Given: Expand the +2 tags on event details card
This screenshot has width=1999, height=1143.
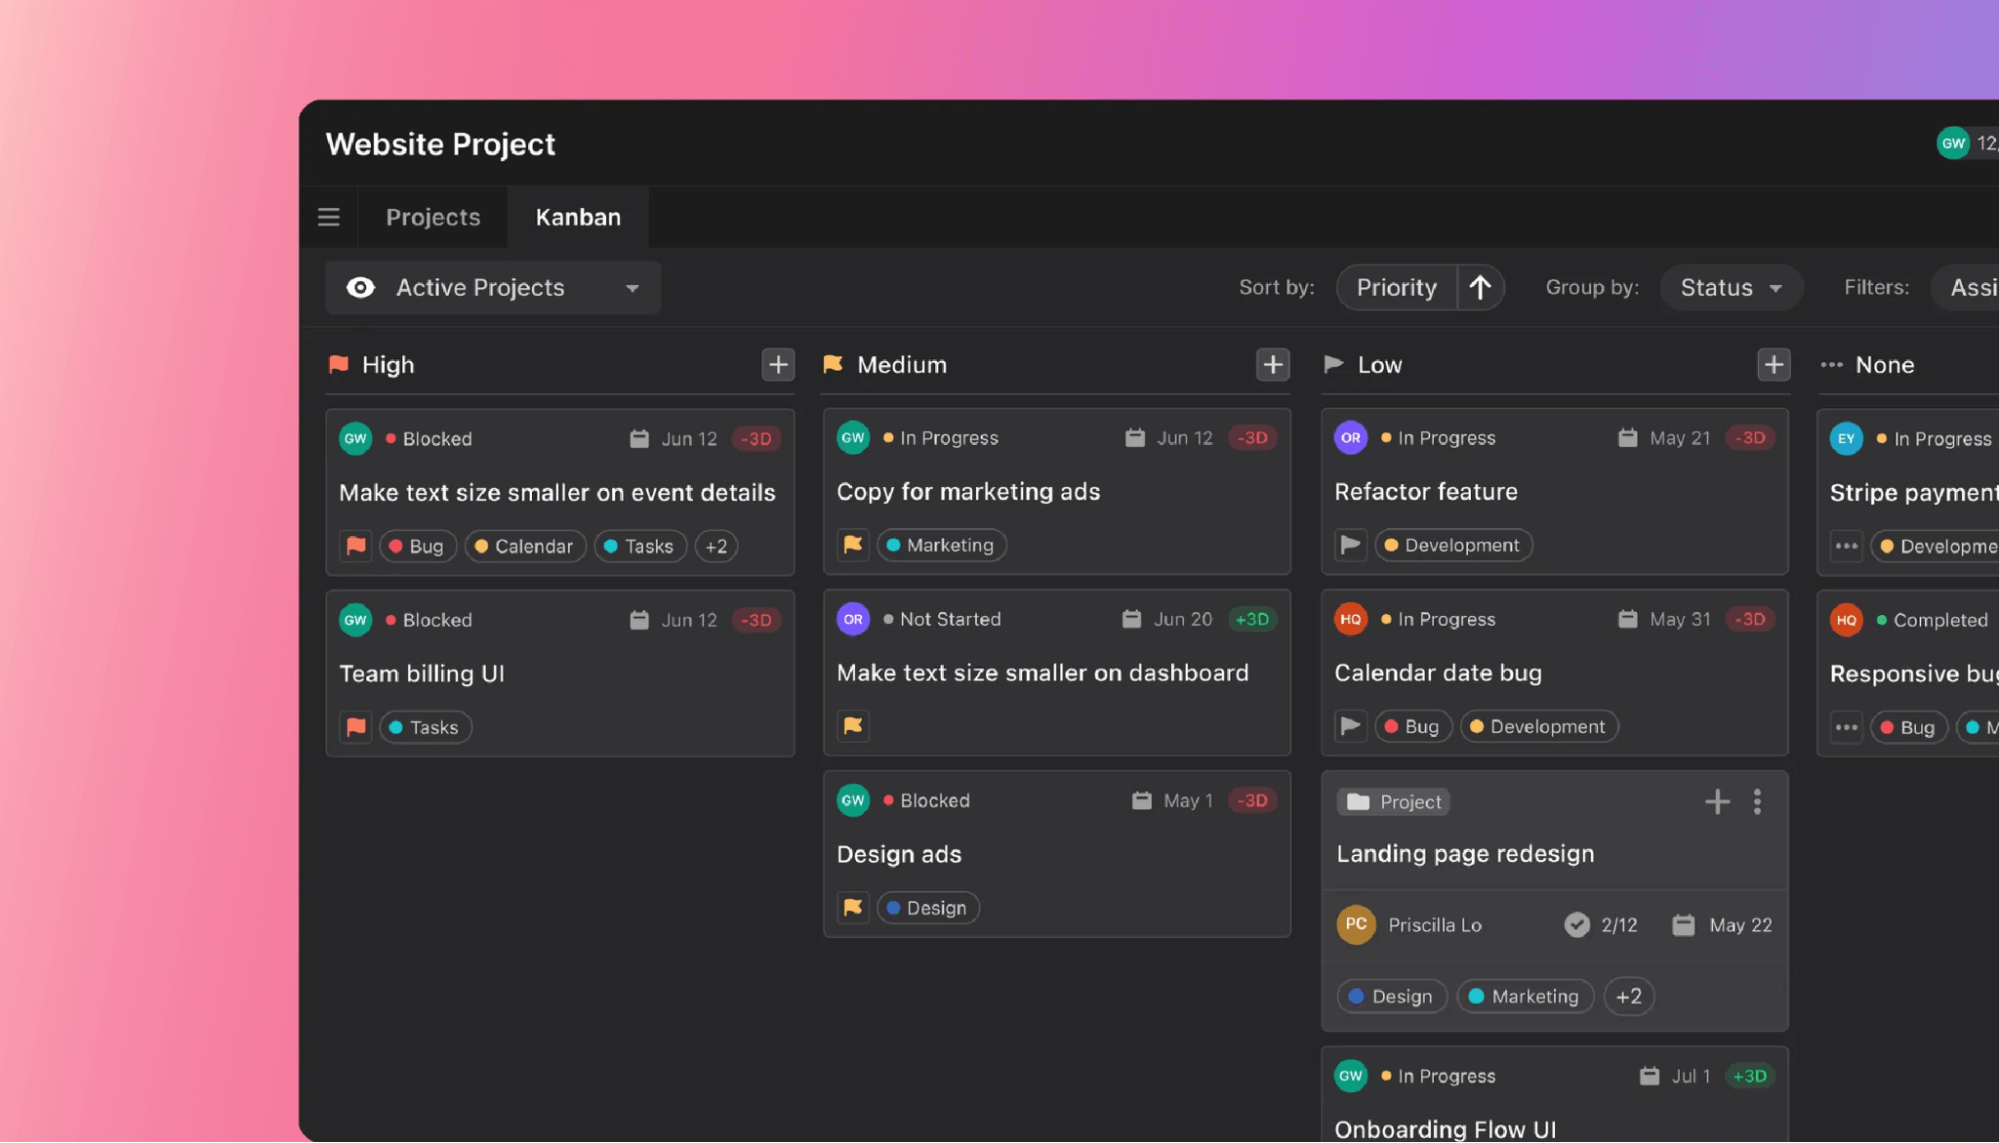Looking at the screenshot, I should (x=716, y=546).
